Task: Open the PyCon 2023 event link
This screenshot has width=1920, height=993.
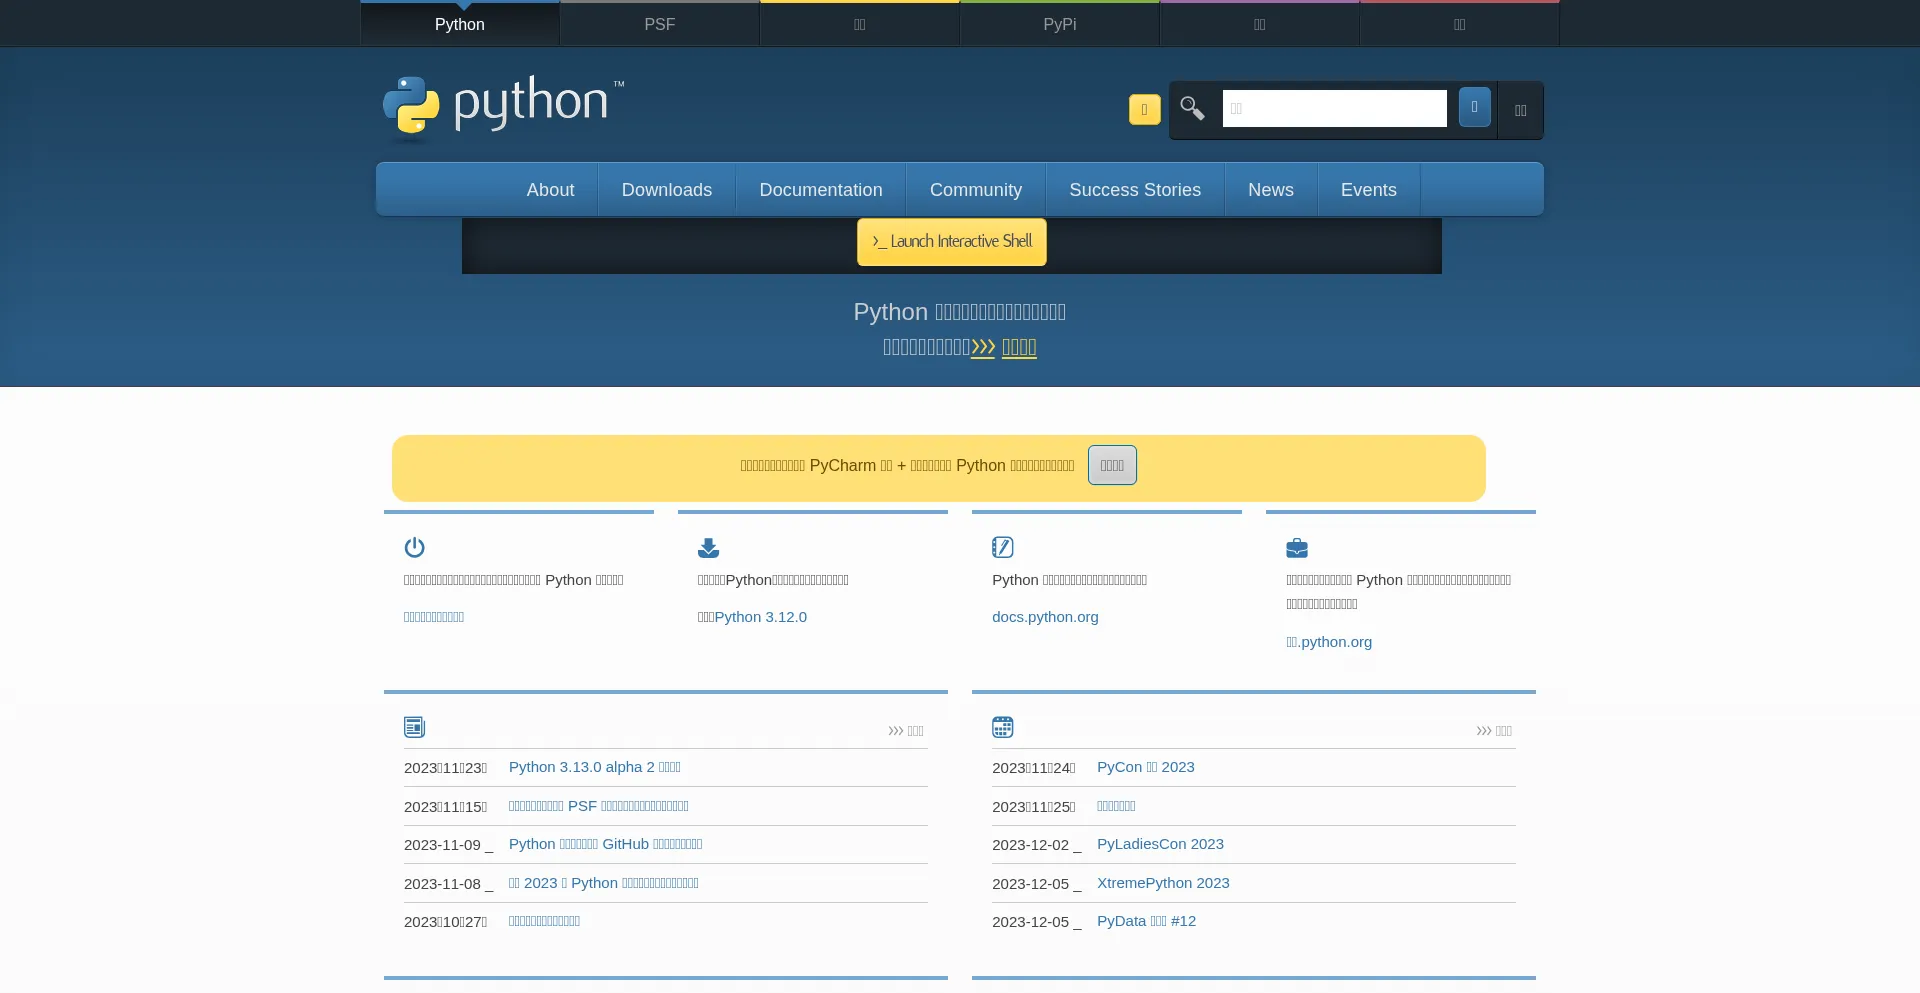Action: coord(1146,767)
